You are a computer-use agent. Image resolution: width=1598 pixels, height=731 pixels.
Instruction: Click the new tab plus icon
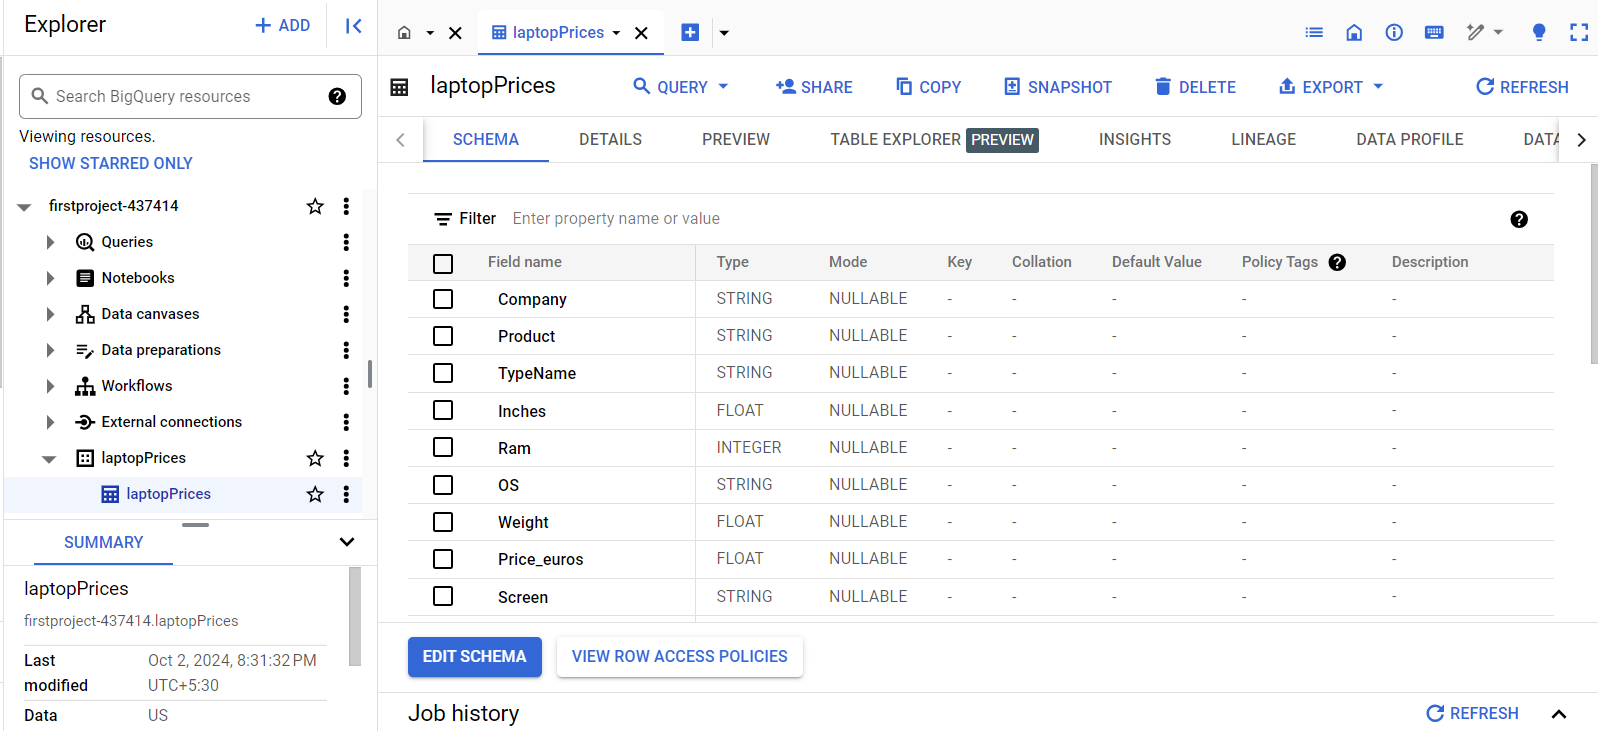click(690, 32)
